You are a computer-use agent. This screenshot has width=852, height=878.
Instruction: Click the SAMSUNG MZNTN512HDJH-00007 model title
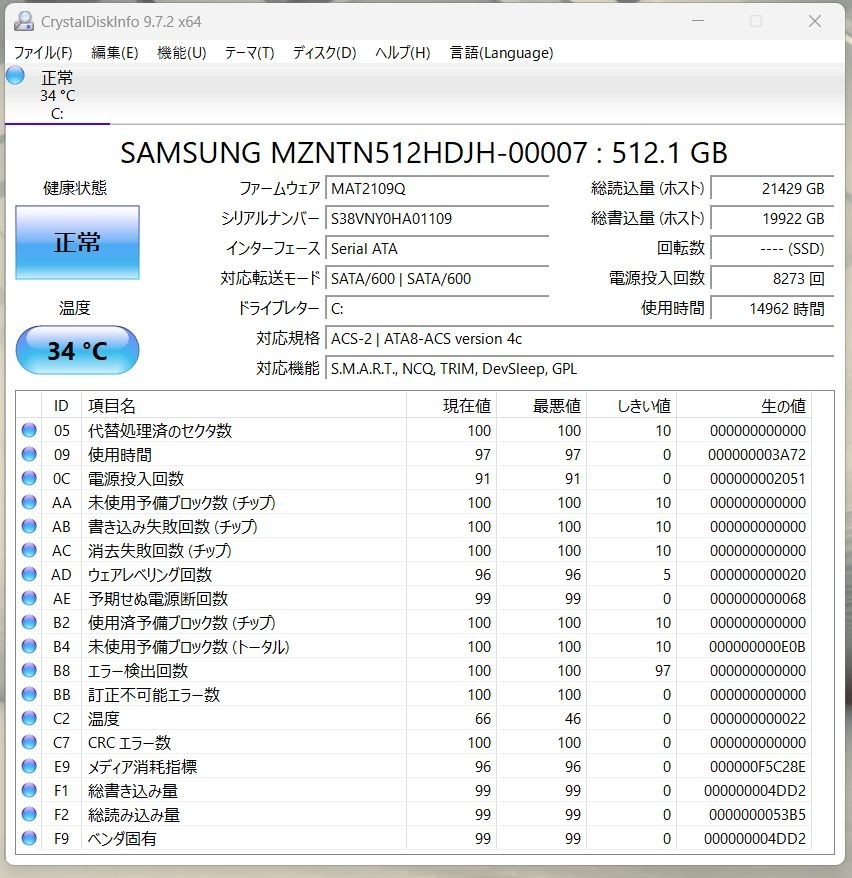pyautogui.click(x=424, y=153)
